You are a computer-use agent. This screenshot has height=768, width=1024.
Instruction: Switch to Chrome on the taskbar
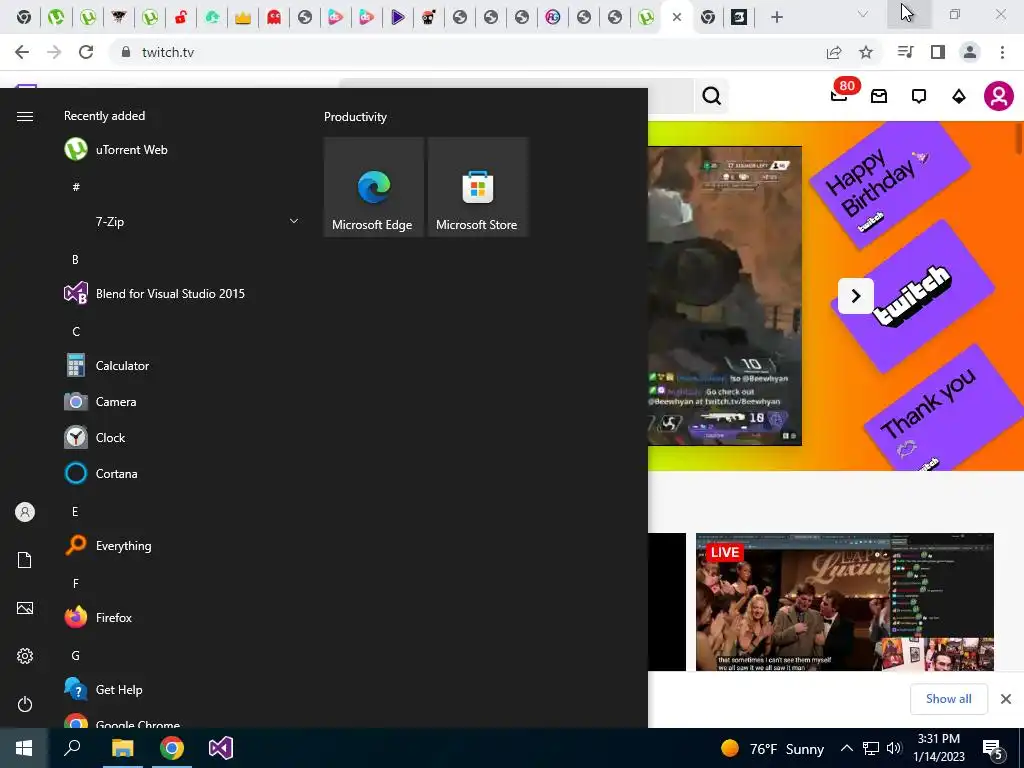click(x=172, y=748)
